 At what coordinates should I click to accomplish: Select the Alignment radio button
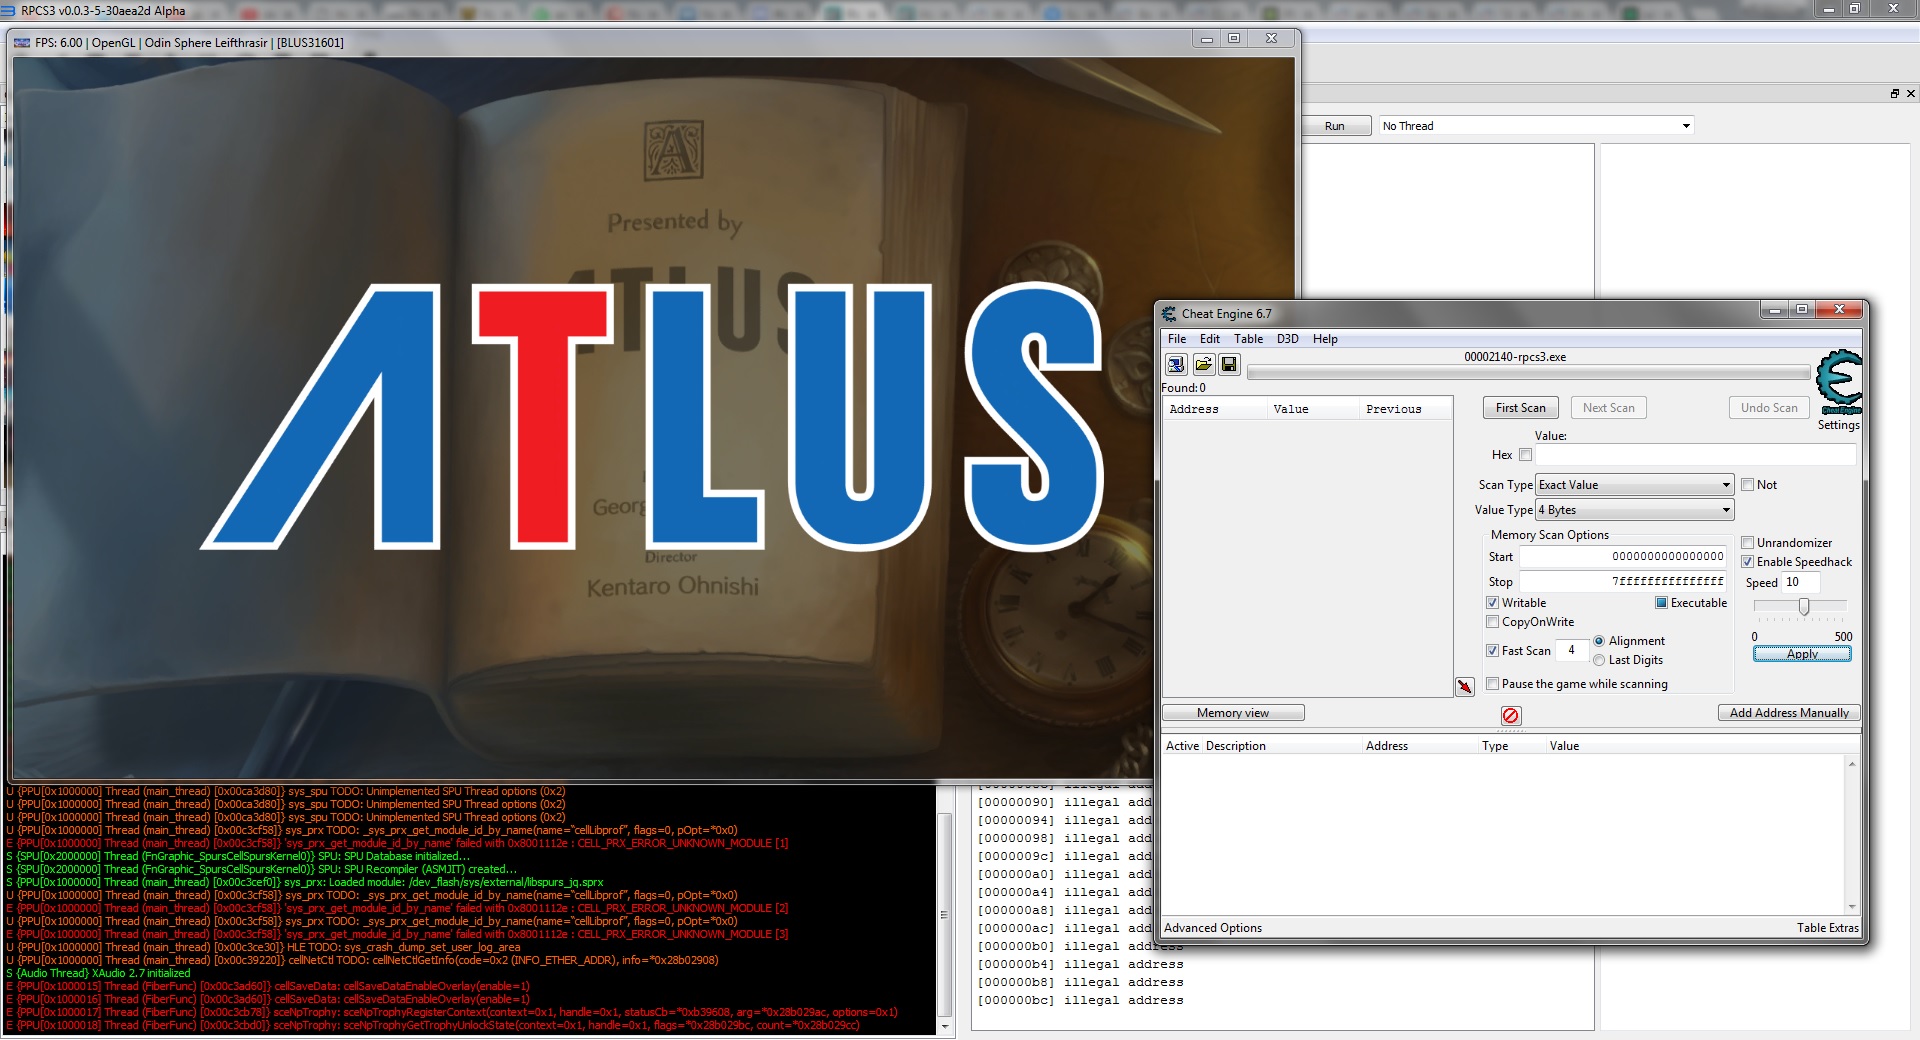[1599, 641]
